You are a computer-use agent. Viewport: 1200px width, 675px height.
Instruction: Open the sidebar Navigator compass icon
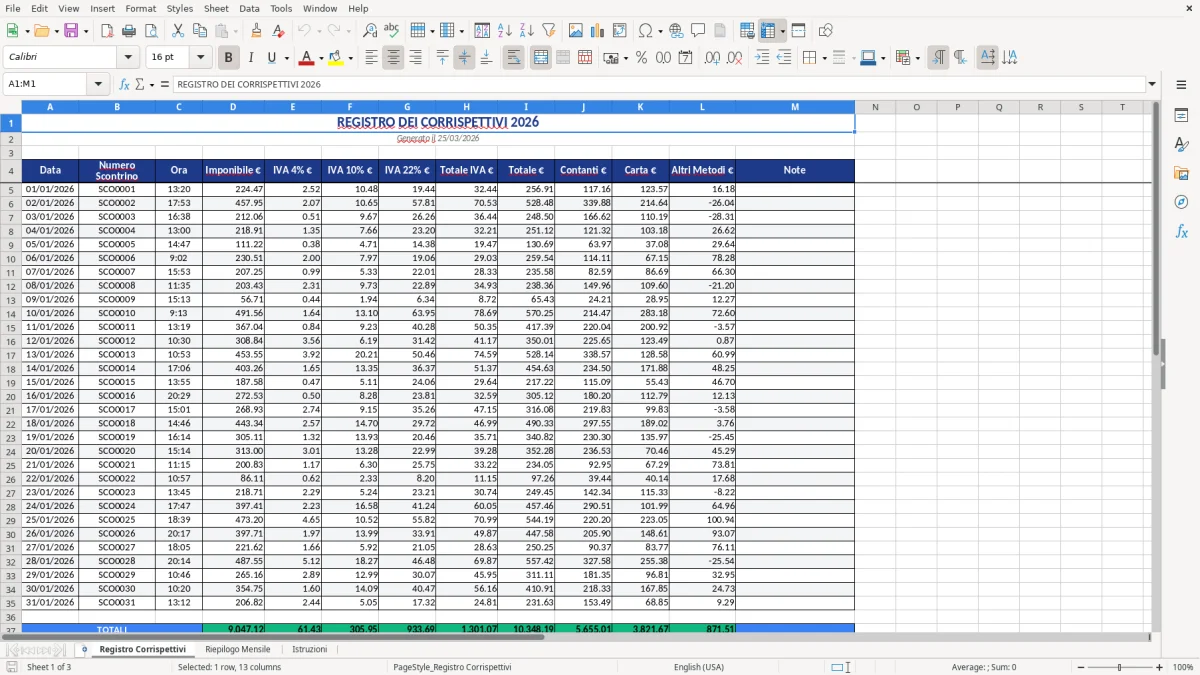point(1181,202)
